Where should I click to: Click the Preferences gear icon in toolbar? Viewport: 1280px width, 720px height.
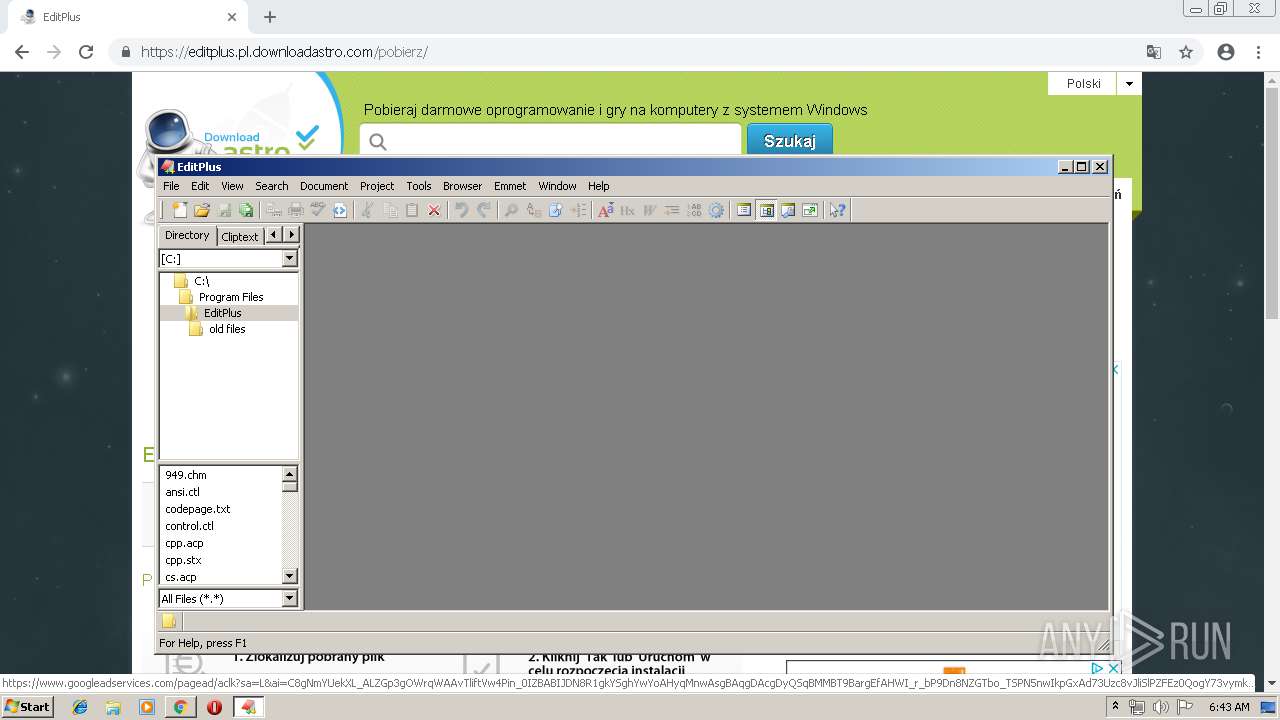point(716,210)
